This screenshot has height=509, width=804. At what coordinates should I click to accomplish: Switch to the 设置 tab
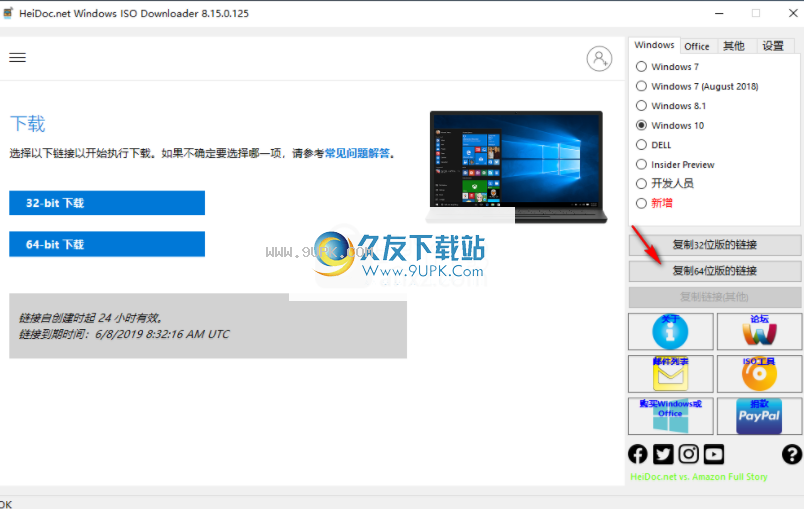773,46
